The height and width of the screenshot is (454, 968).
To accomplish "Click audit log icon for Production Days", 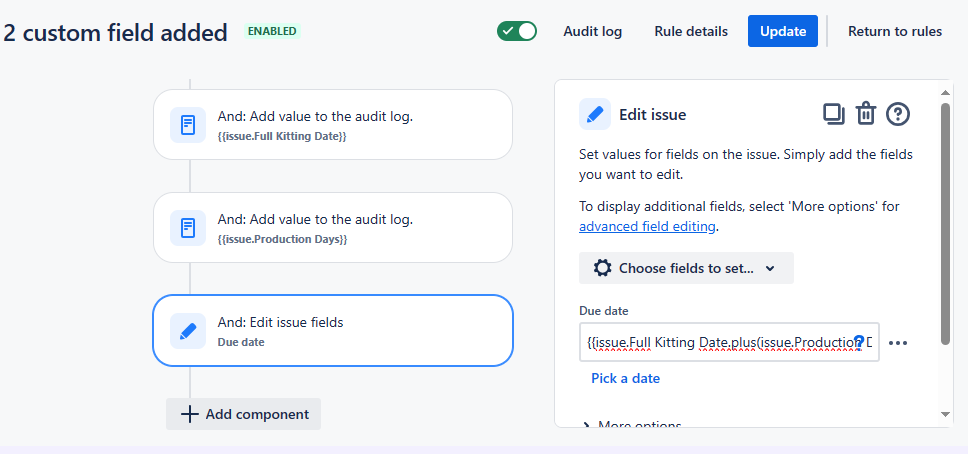I will click(188, 228).
